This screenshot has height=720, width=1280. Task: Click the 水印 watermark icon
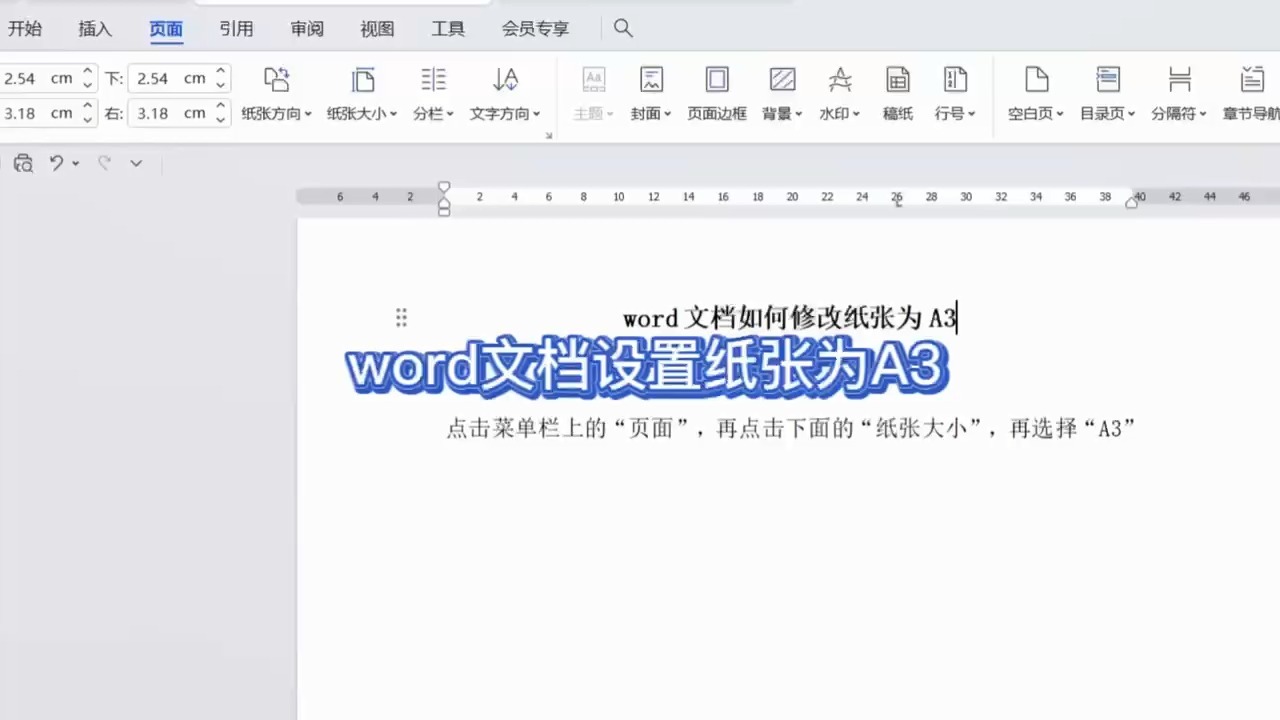[x=840, y=79]
